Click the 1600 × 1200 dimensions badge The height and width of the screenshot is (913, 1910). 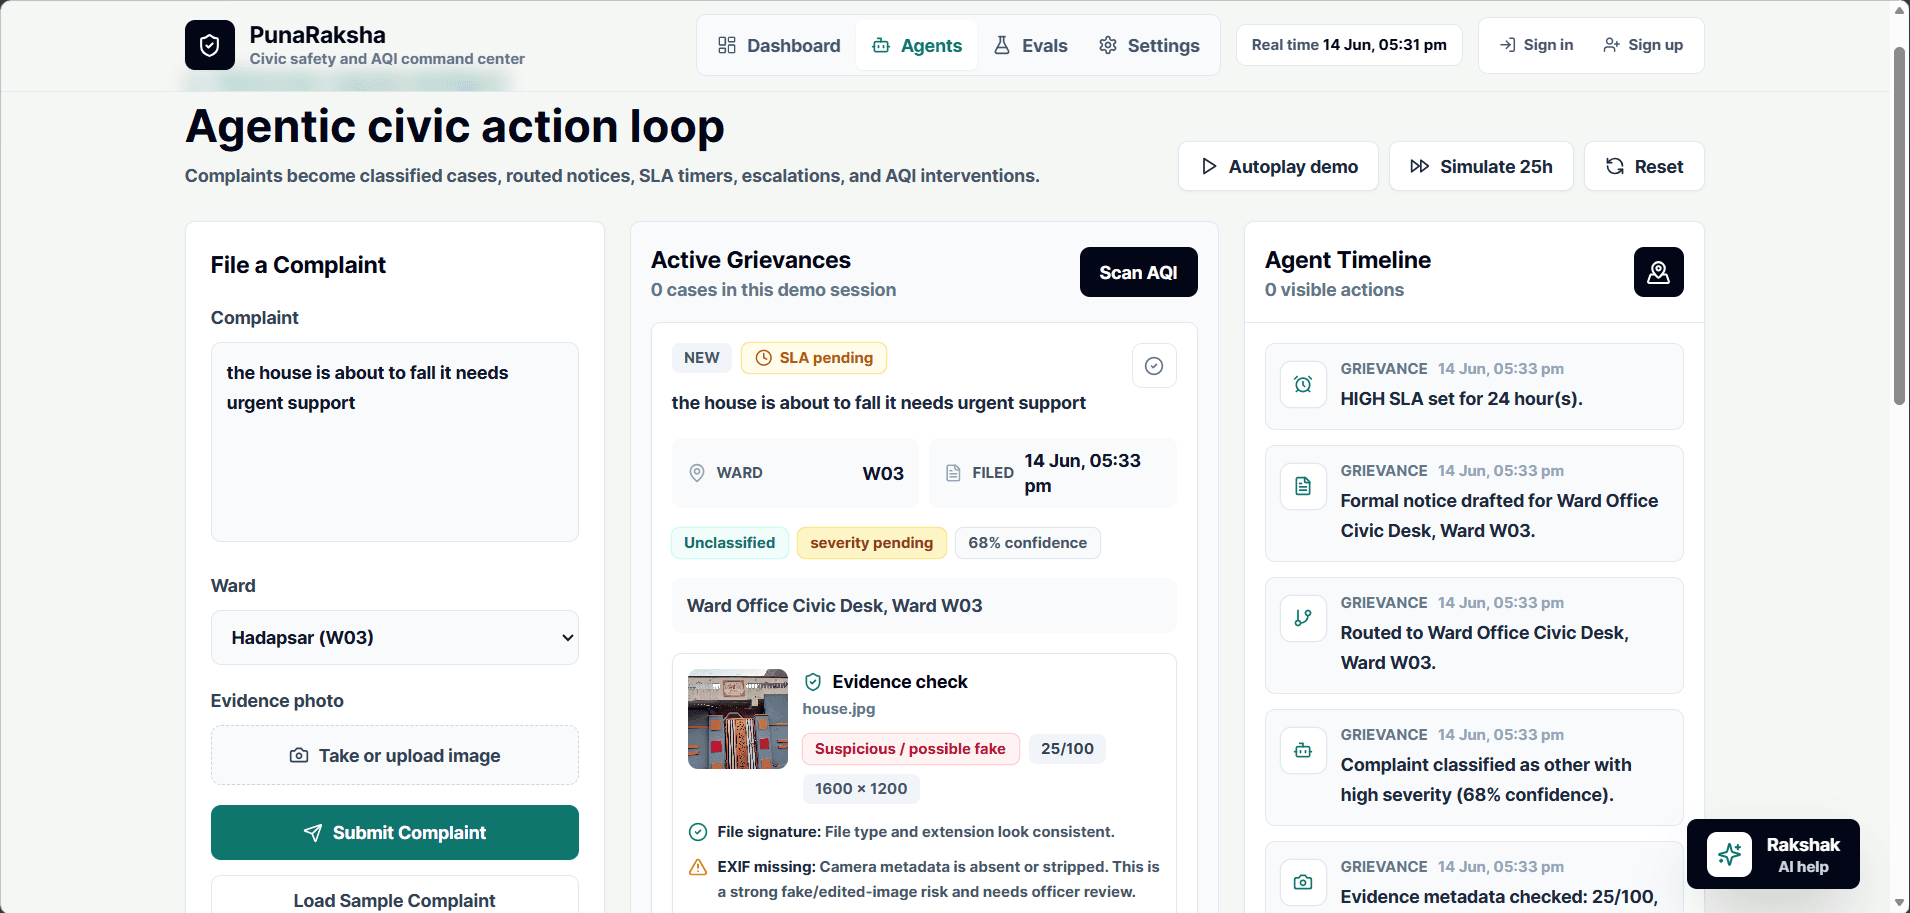861,789
